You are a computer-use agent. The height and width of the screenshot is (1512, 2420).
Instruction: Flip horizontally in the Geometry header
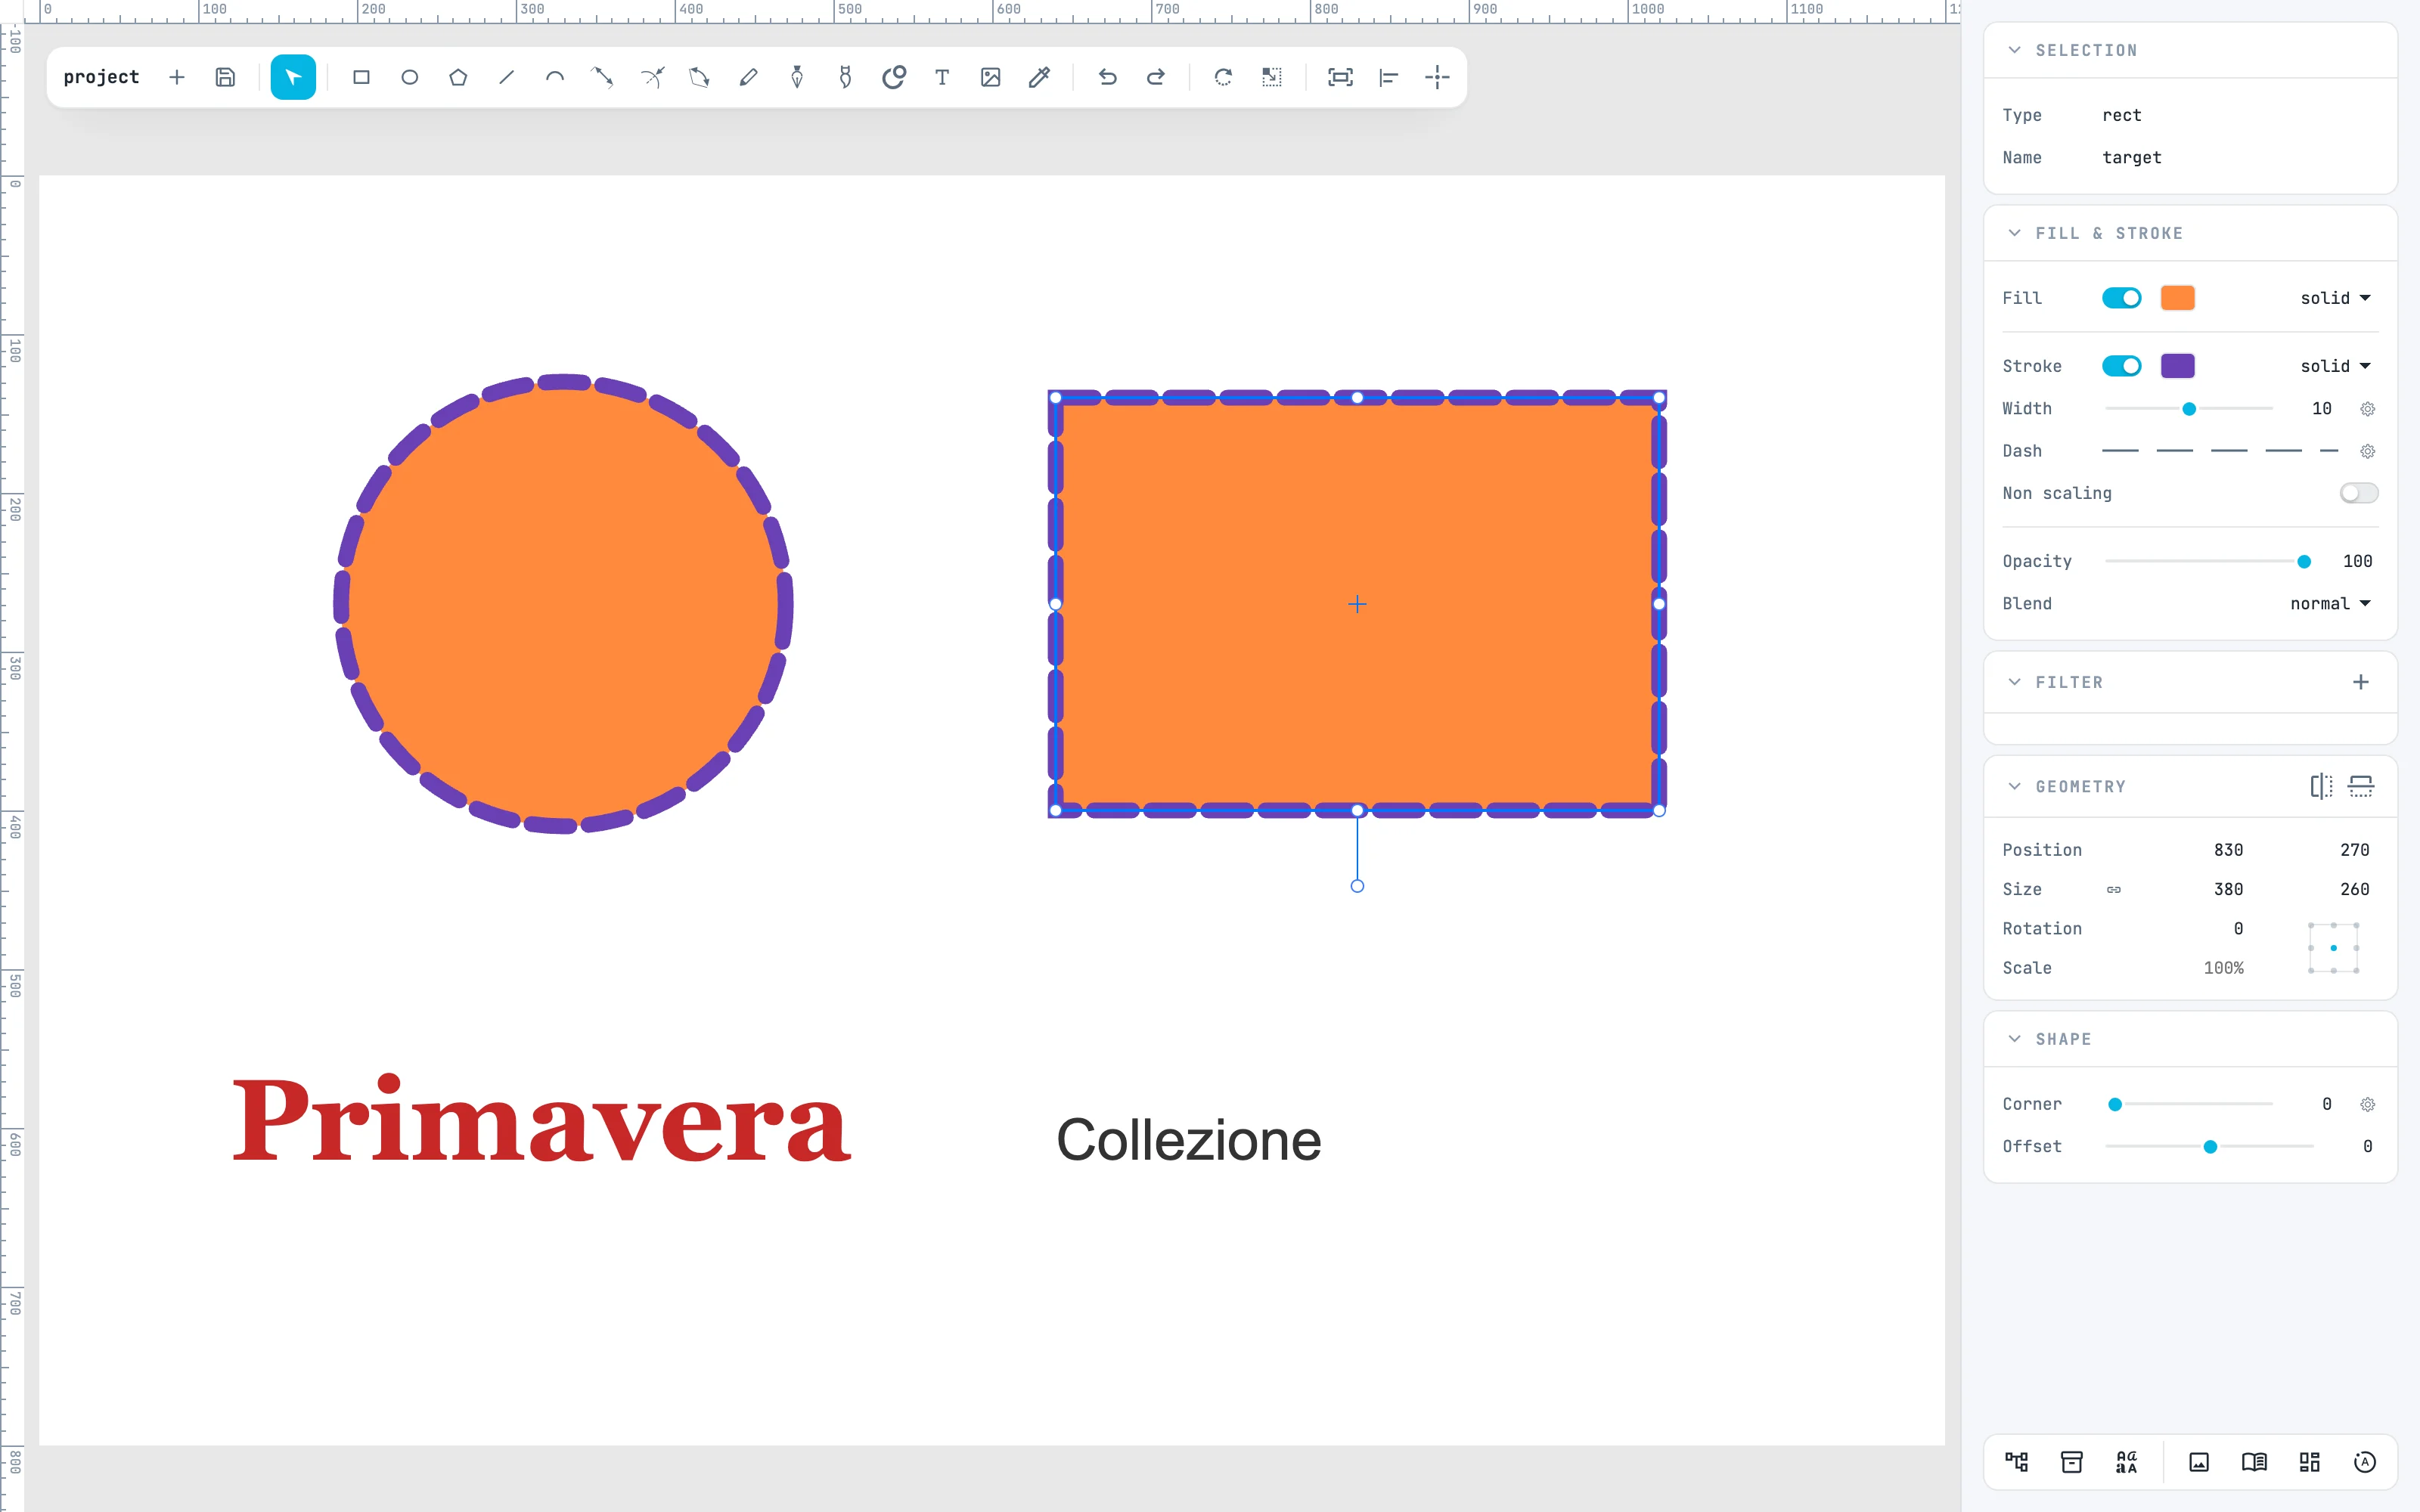(2321, 786)
